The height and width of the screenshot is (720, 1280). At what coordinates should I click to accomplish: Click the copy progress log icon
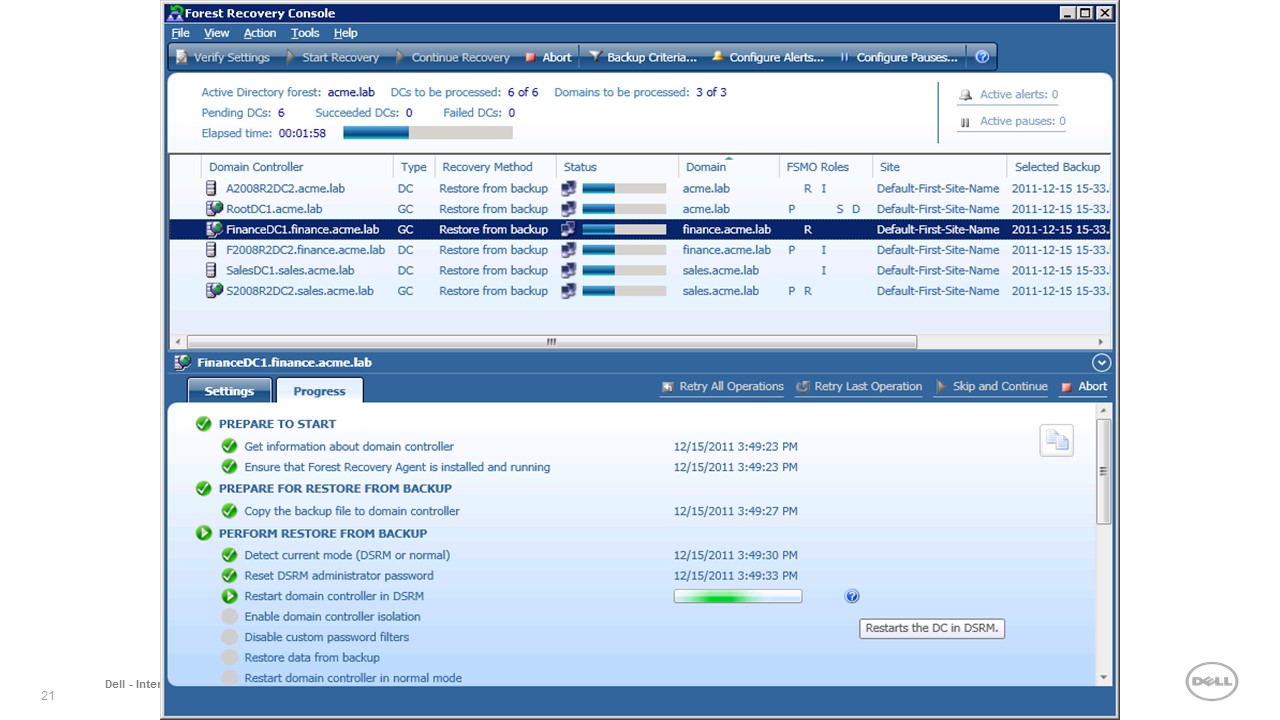tap(1057, 440)
